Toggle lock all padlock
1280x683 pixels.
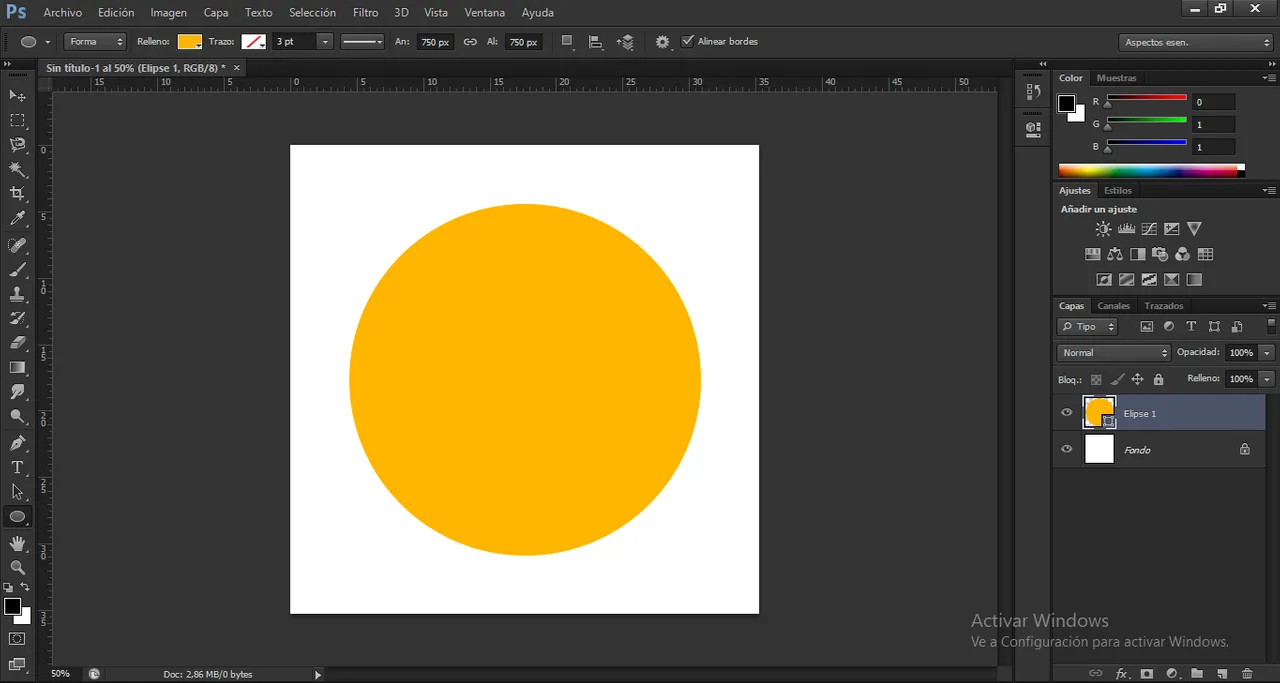click(x=1158, y=379)
